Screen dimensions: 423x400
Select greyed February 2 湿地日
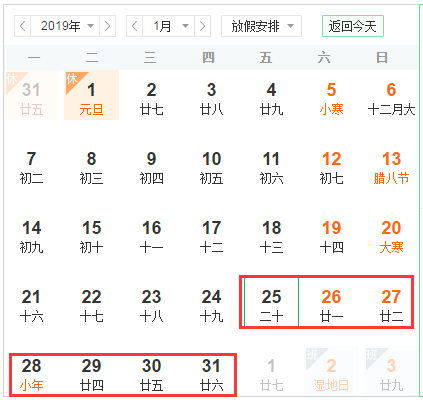pos(331,371)
